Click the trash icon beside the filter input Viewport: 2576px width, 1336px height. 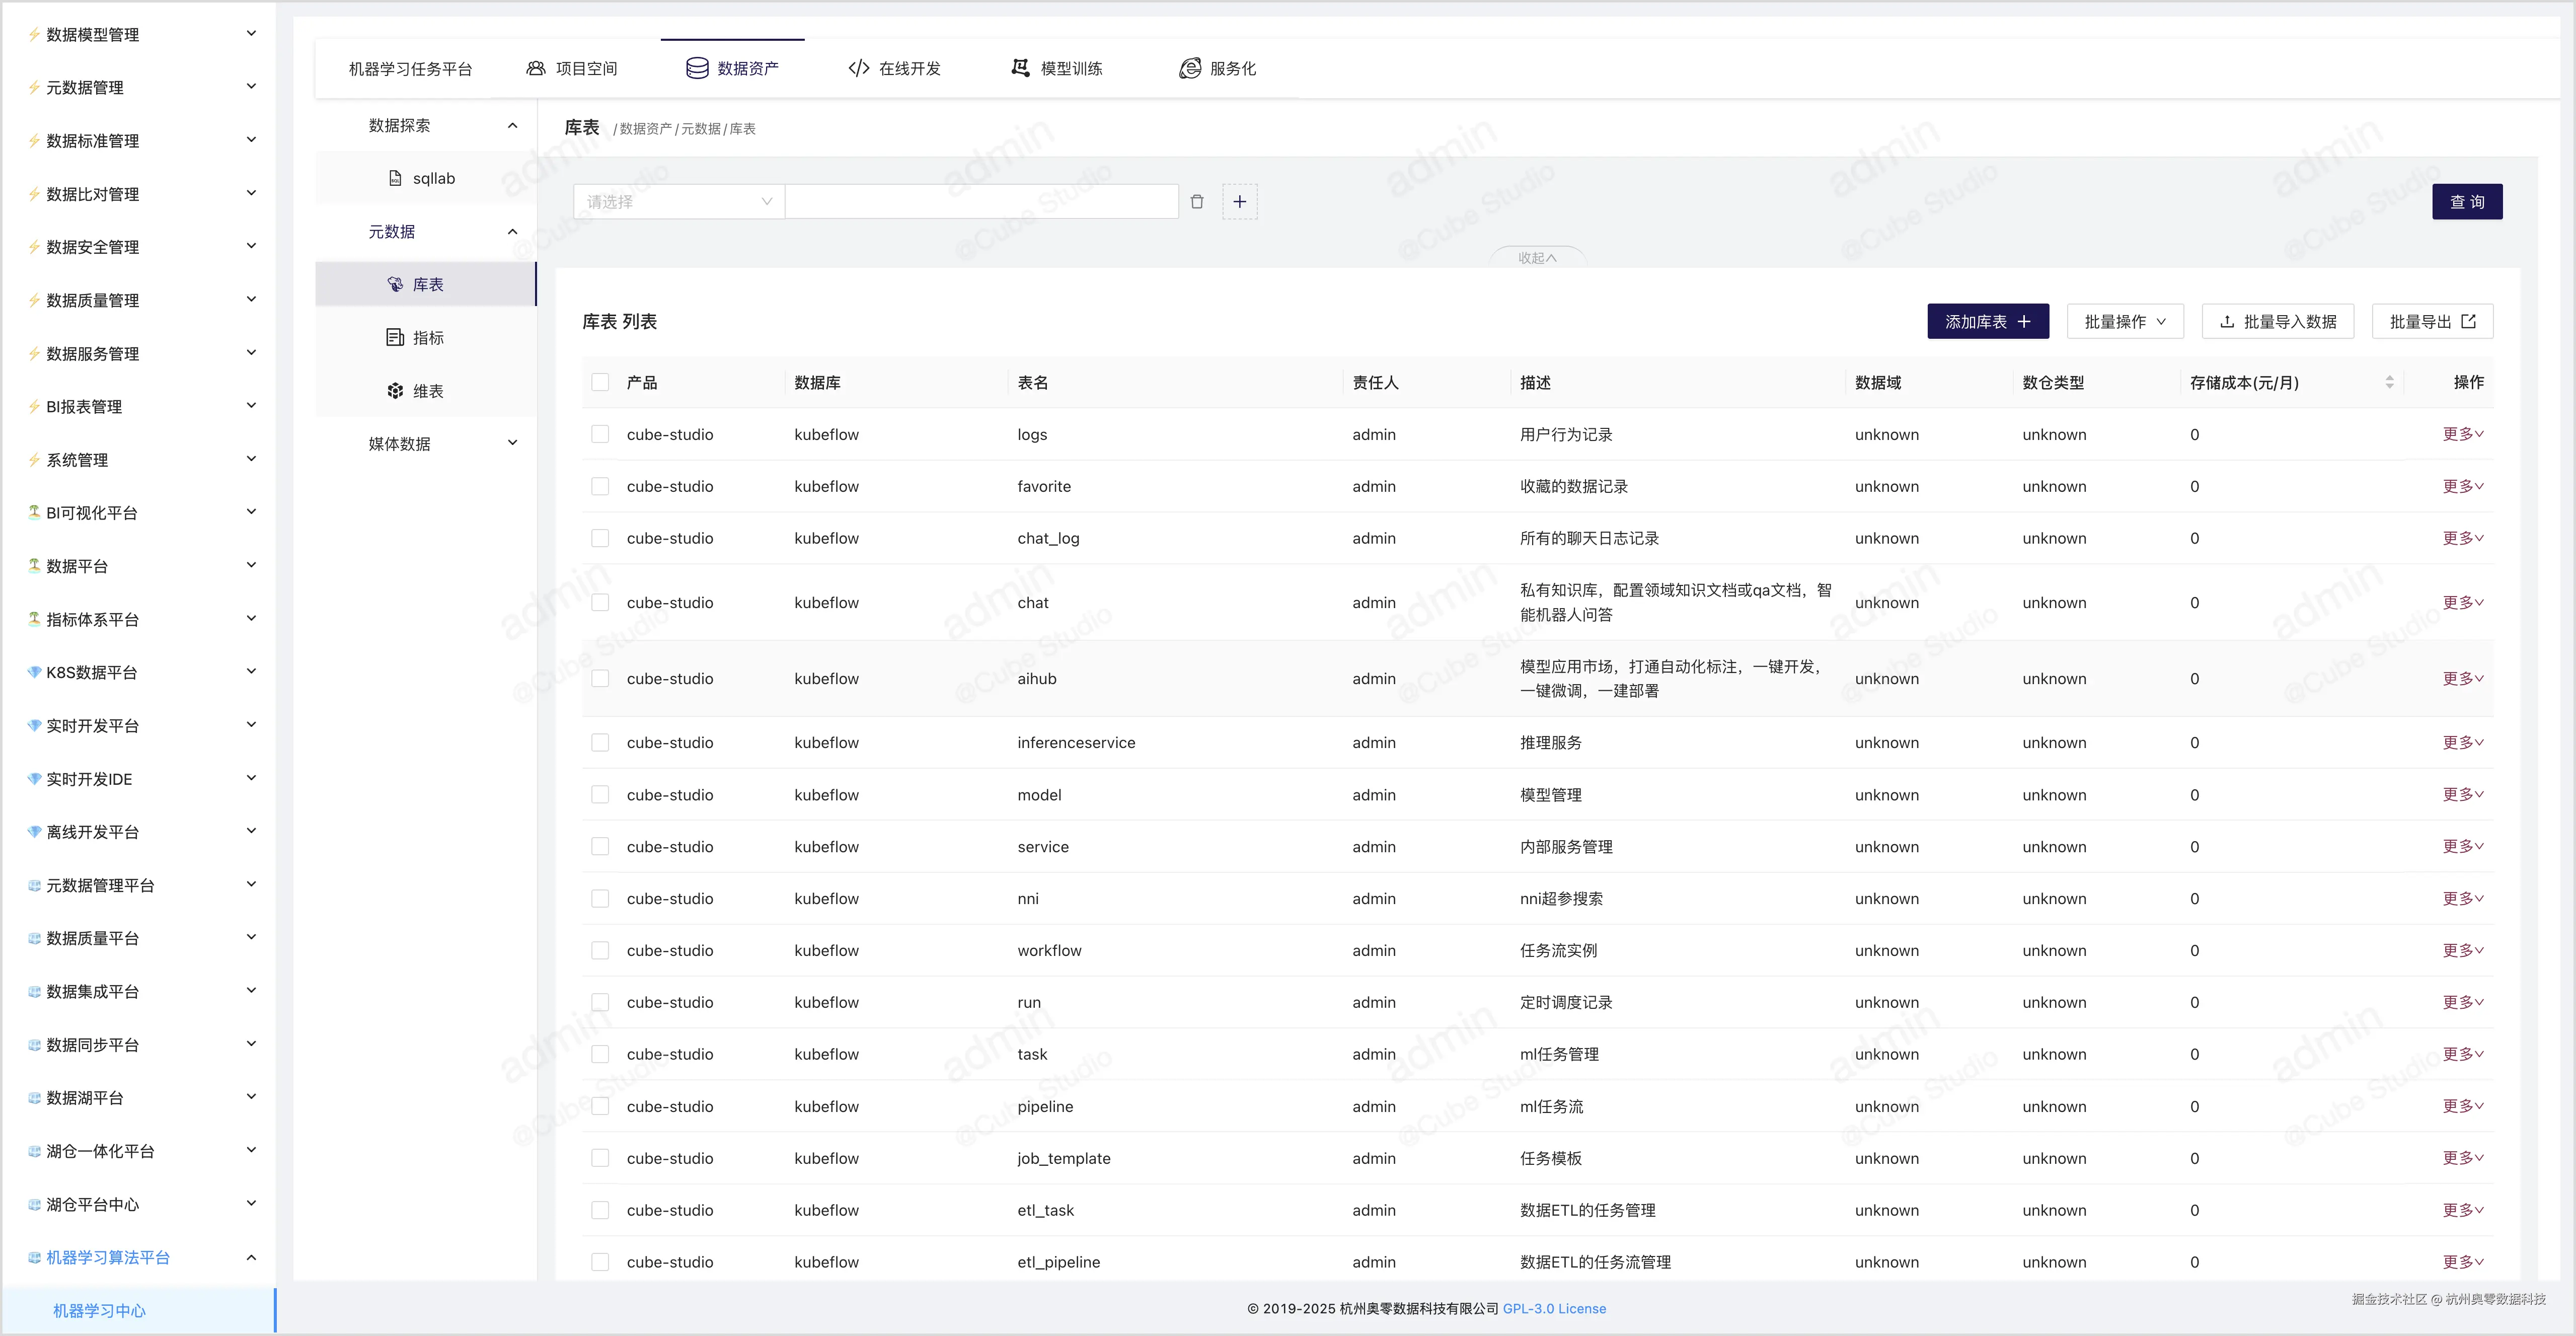pyautogui.click(x=1197, y=202)
